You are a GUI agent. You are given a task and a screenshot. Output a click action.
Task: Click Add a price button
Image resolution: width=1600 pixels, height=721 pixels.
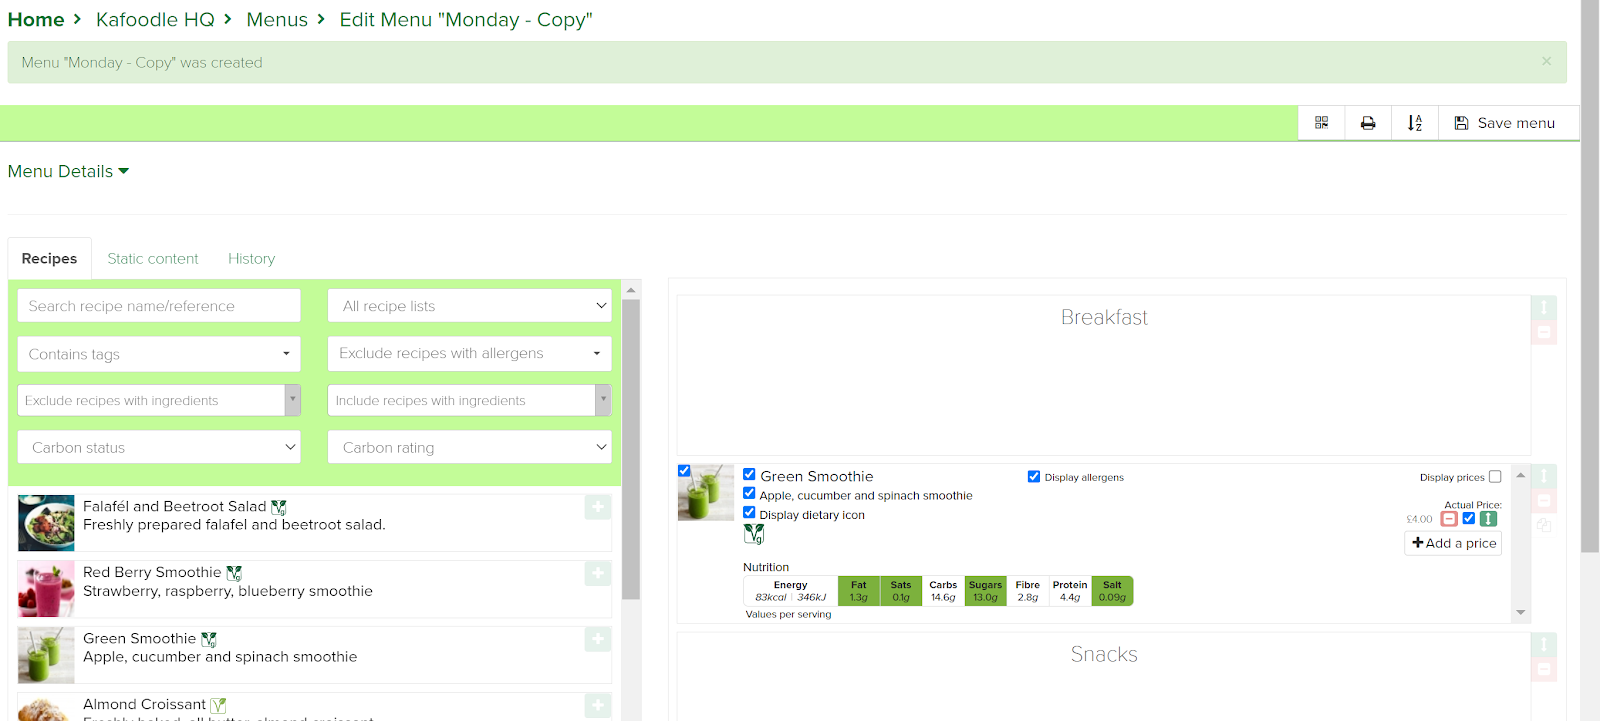point(1453,543)
